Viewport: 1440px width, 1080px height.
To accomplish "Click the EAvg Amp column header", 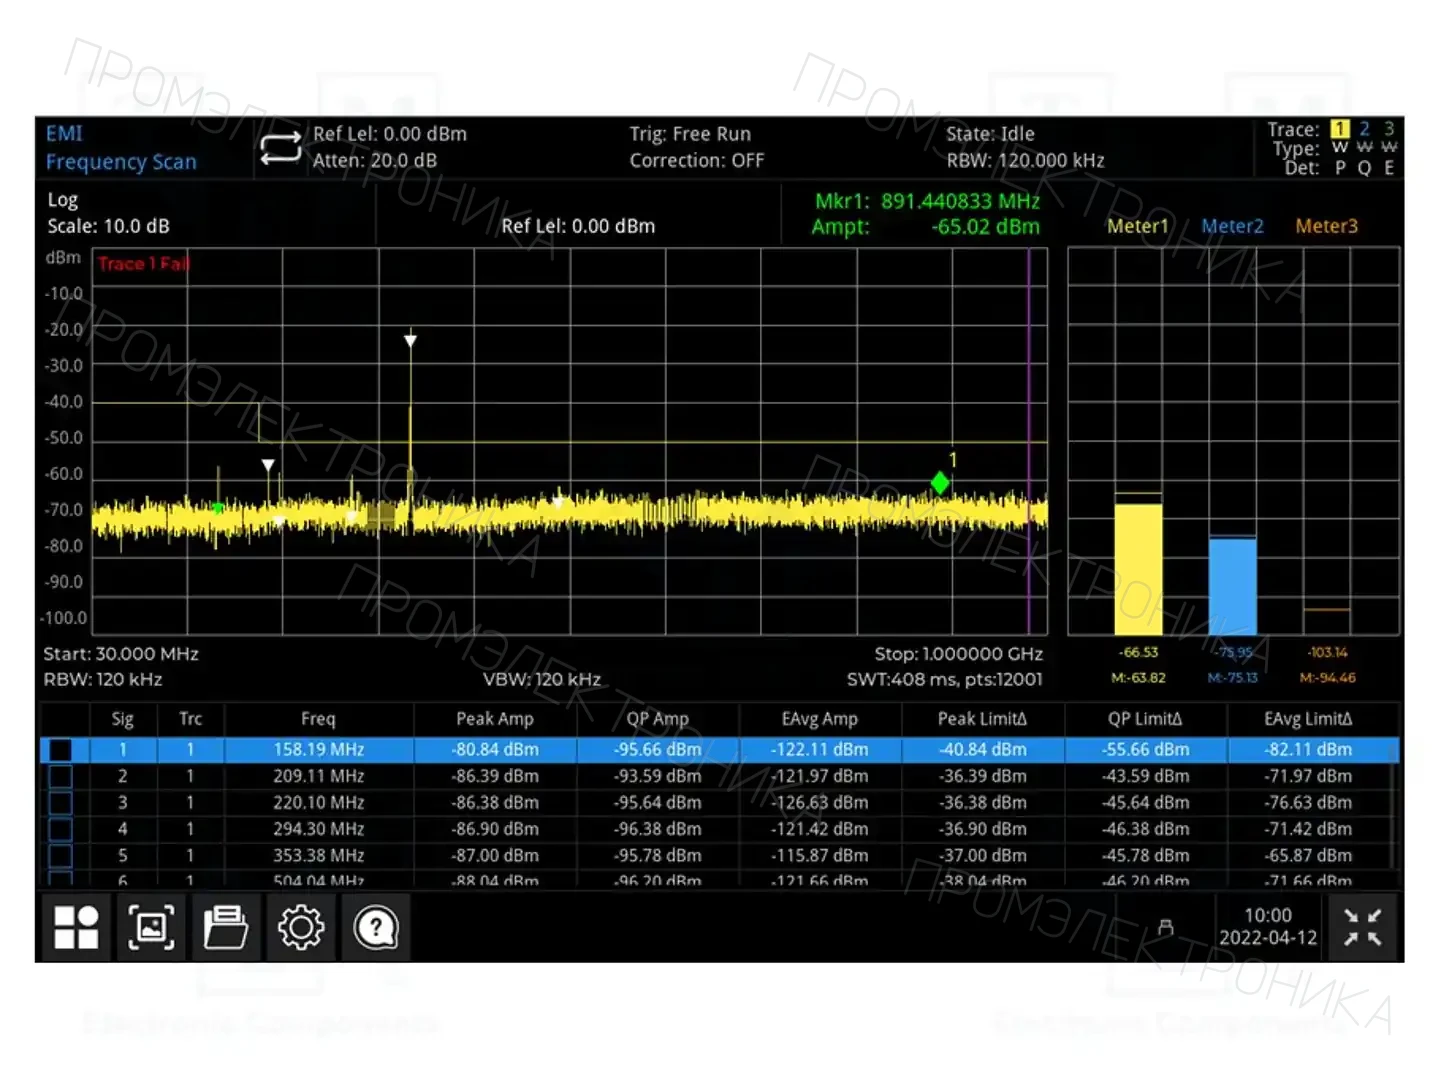I will (820, 719).
